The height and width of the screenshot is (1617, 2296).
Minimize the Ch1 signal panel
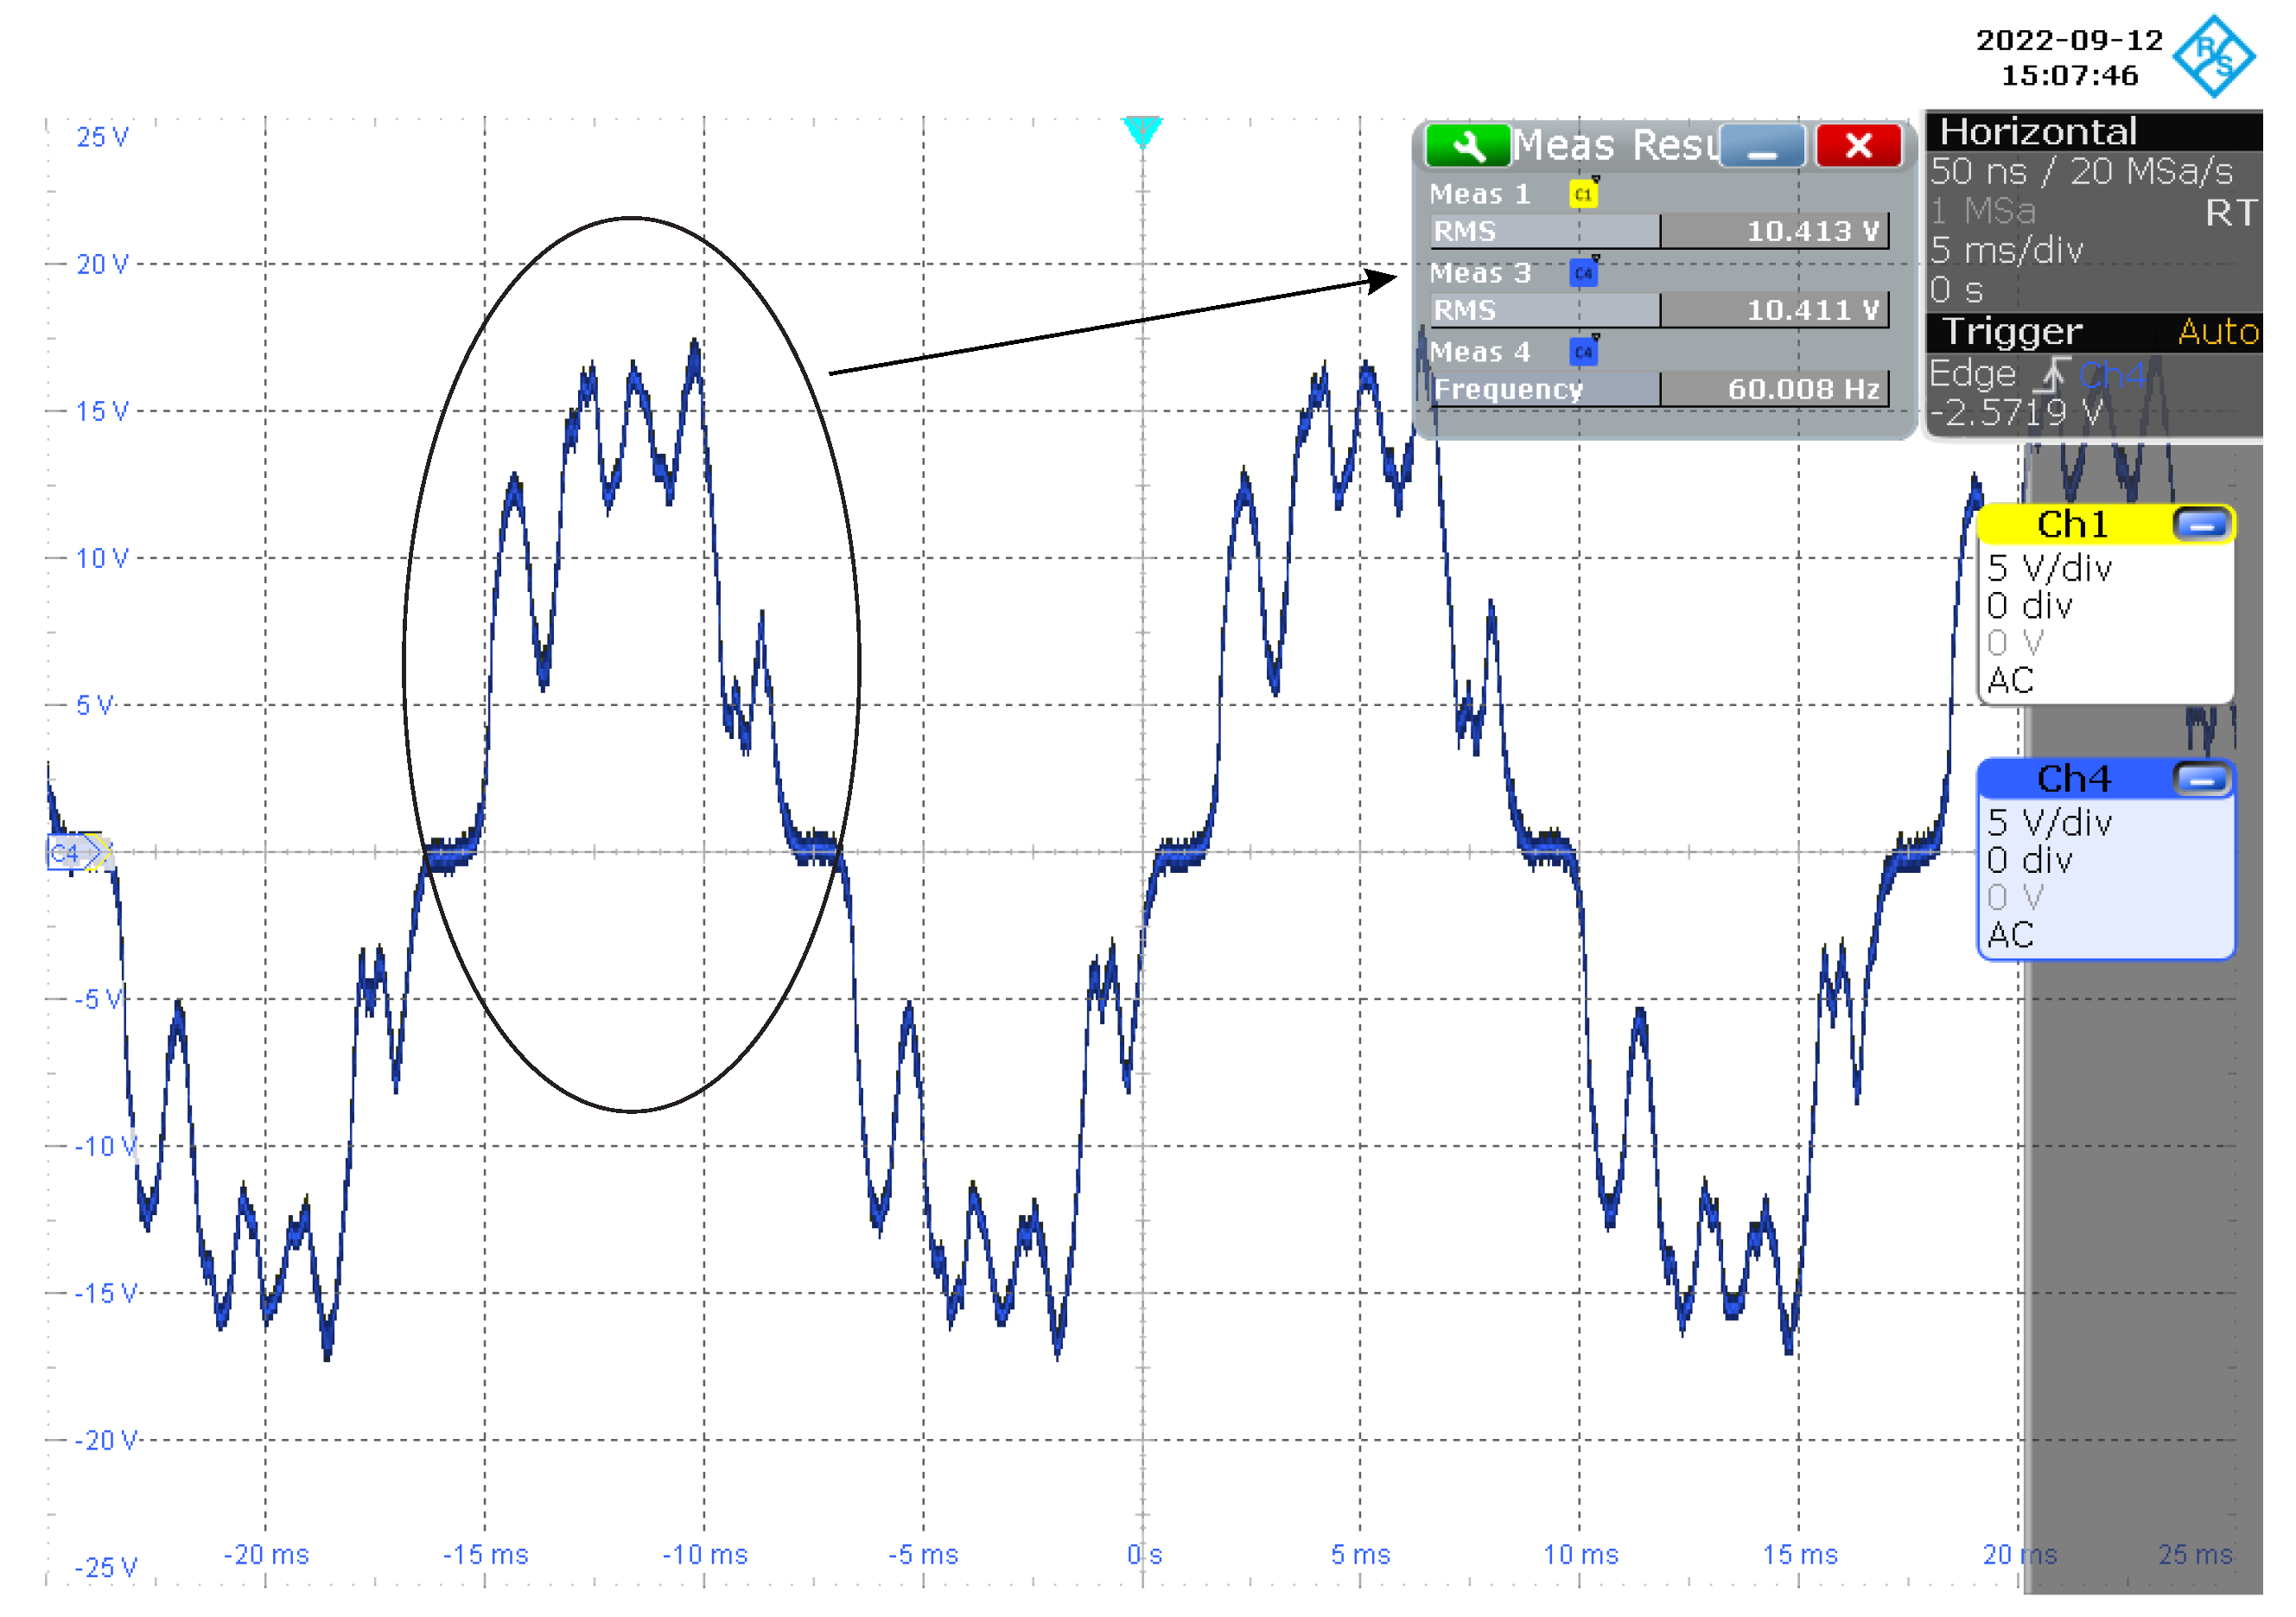click(x=2201, y=524)
